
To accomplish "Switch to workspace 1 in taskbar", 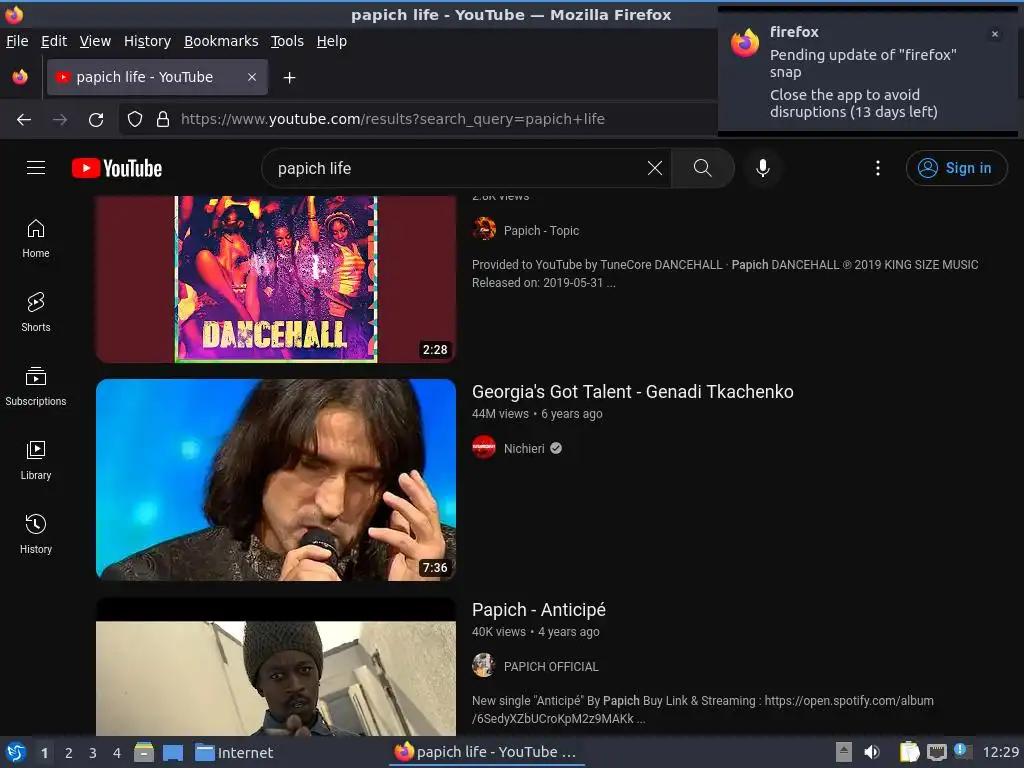I will [44, 753].
